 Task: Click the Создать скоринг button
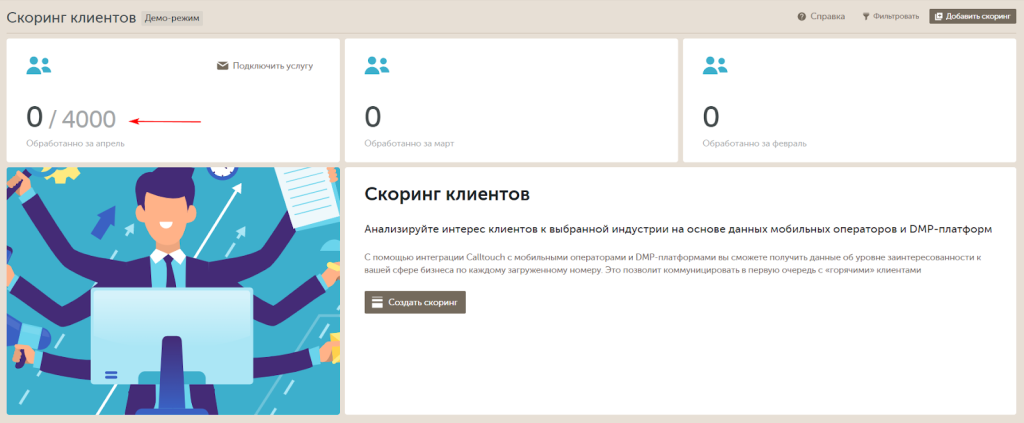415,302
